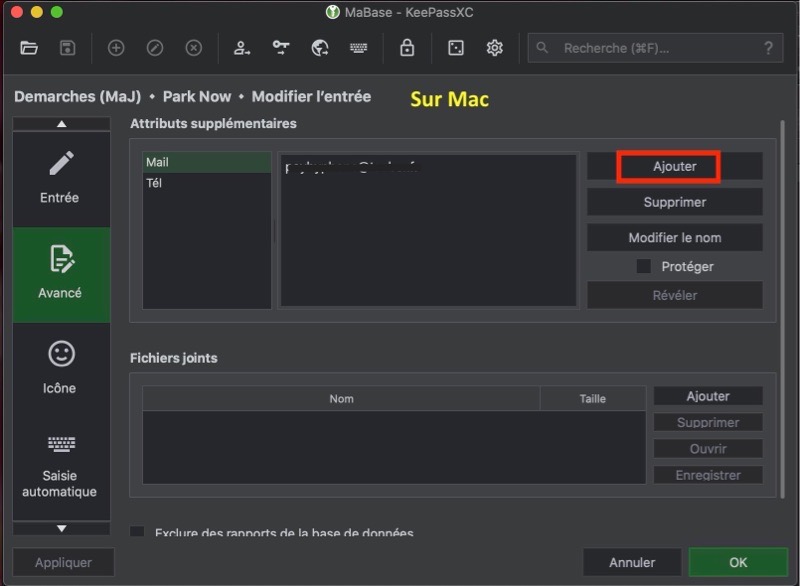Click the copy username icon

tap(242, 47)
